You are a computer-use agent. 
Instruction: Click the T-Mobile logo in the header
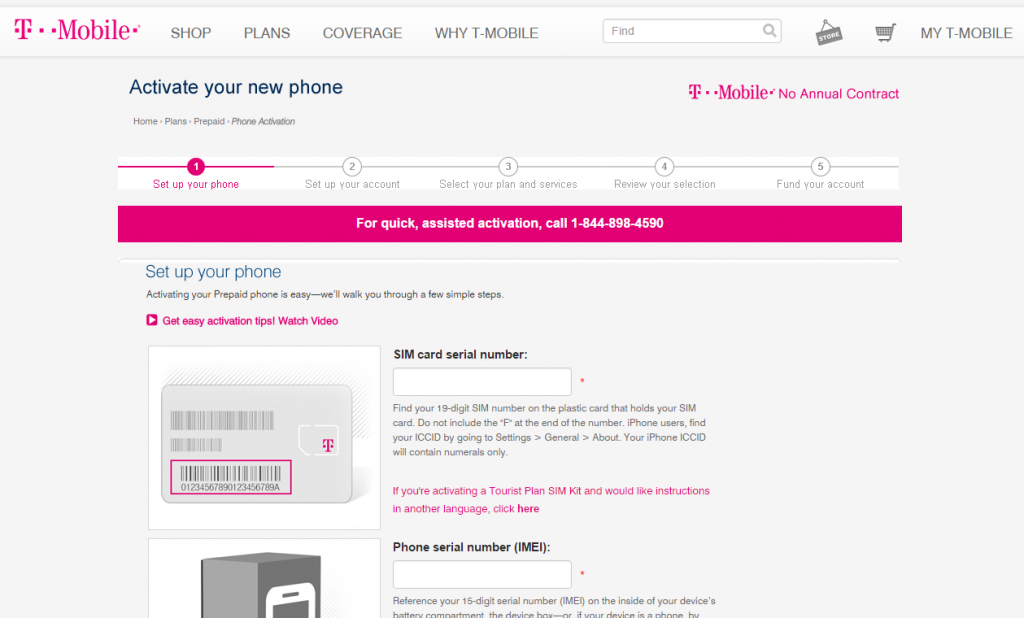click(x=76, y=29)
